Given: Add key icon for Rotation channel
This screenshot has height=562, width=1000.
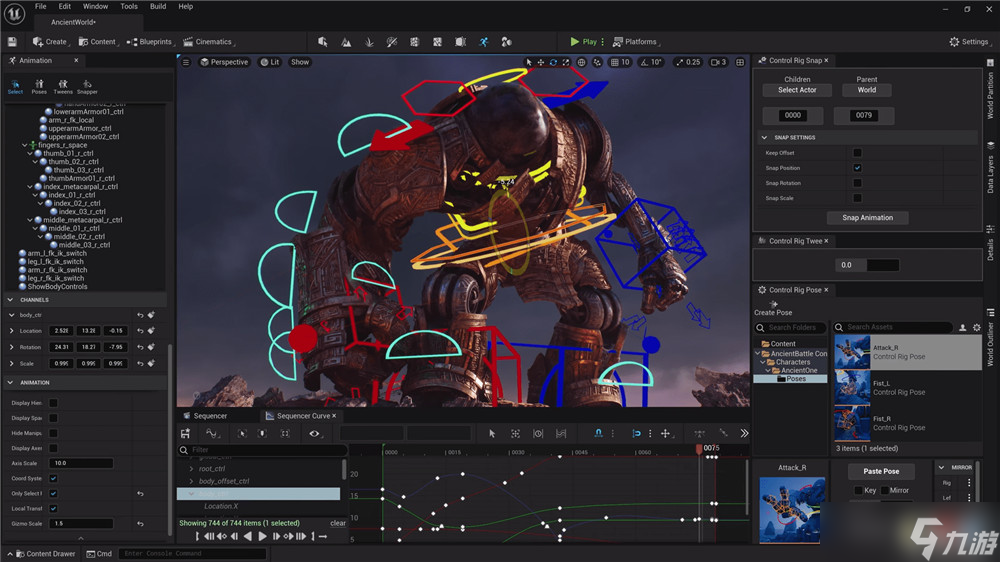Looking at the screenshot, I should point(151,347).
